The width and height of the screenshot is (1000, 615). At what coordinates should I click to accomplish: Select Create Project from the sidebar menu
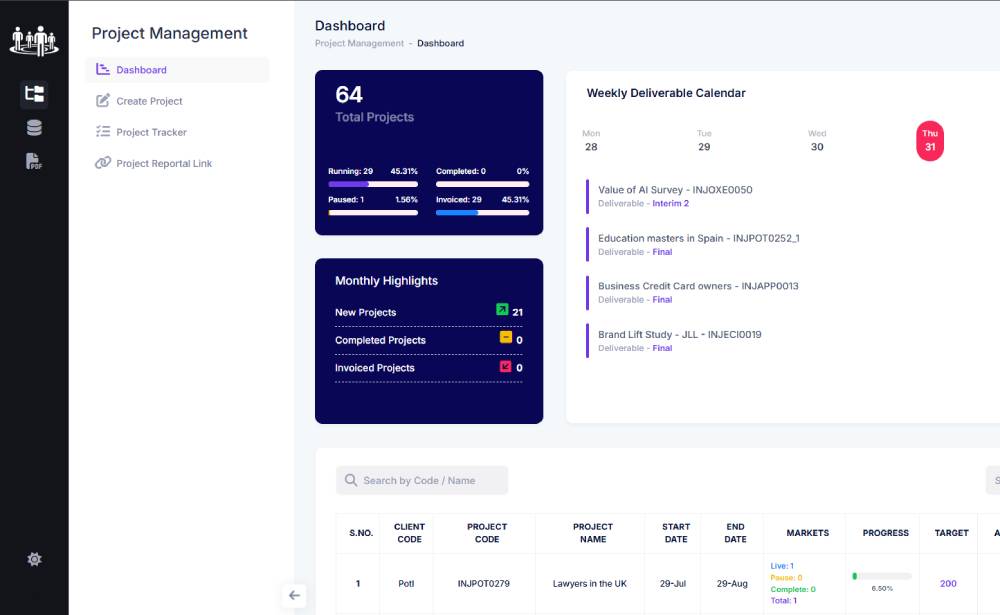coord(148,100)
